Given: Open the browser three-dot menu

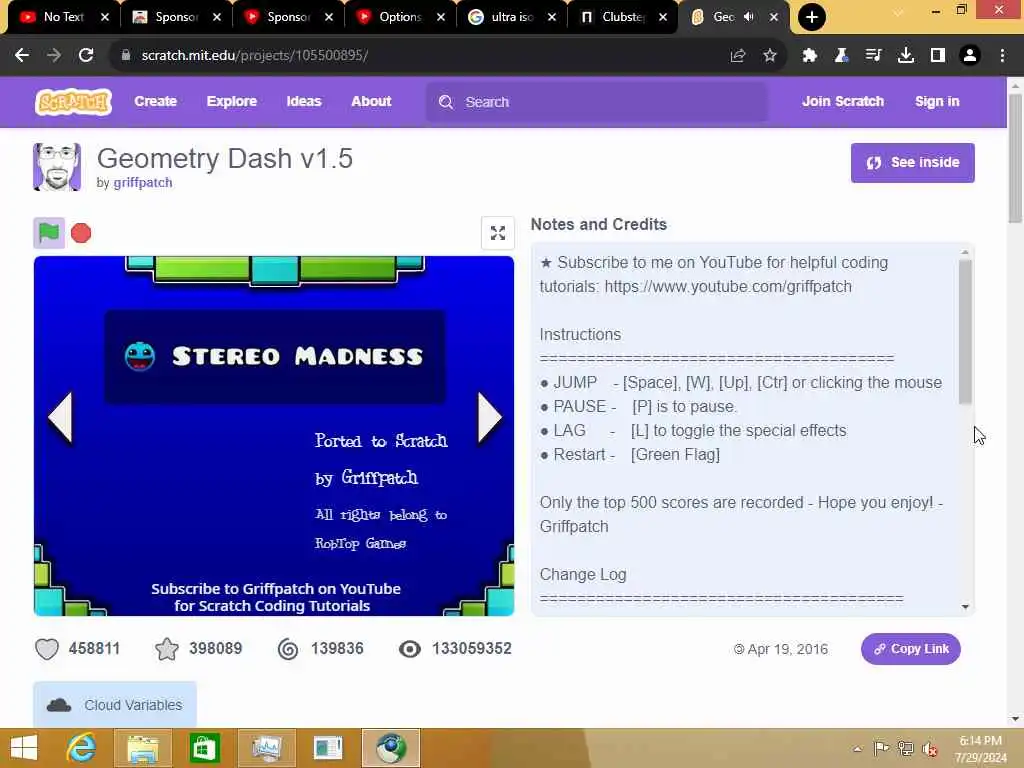Looking at the screenshot, I should 1002,56.
